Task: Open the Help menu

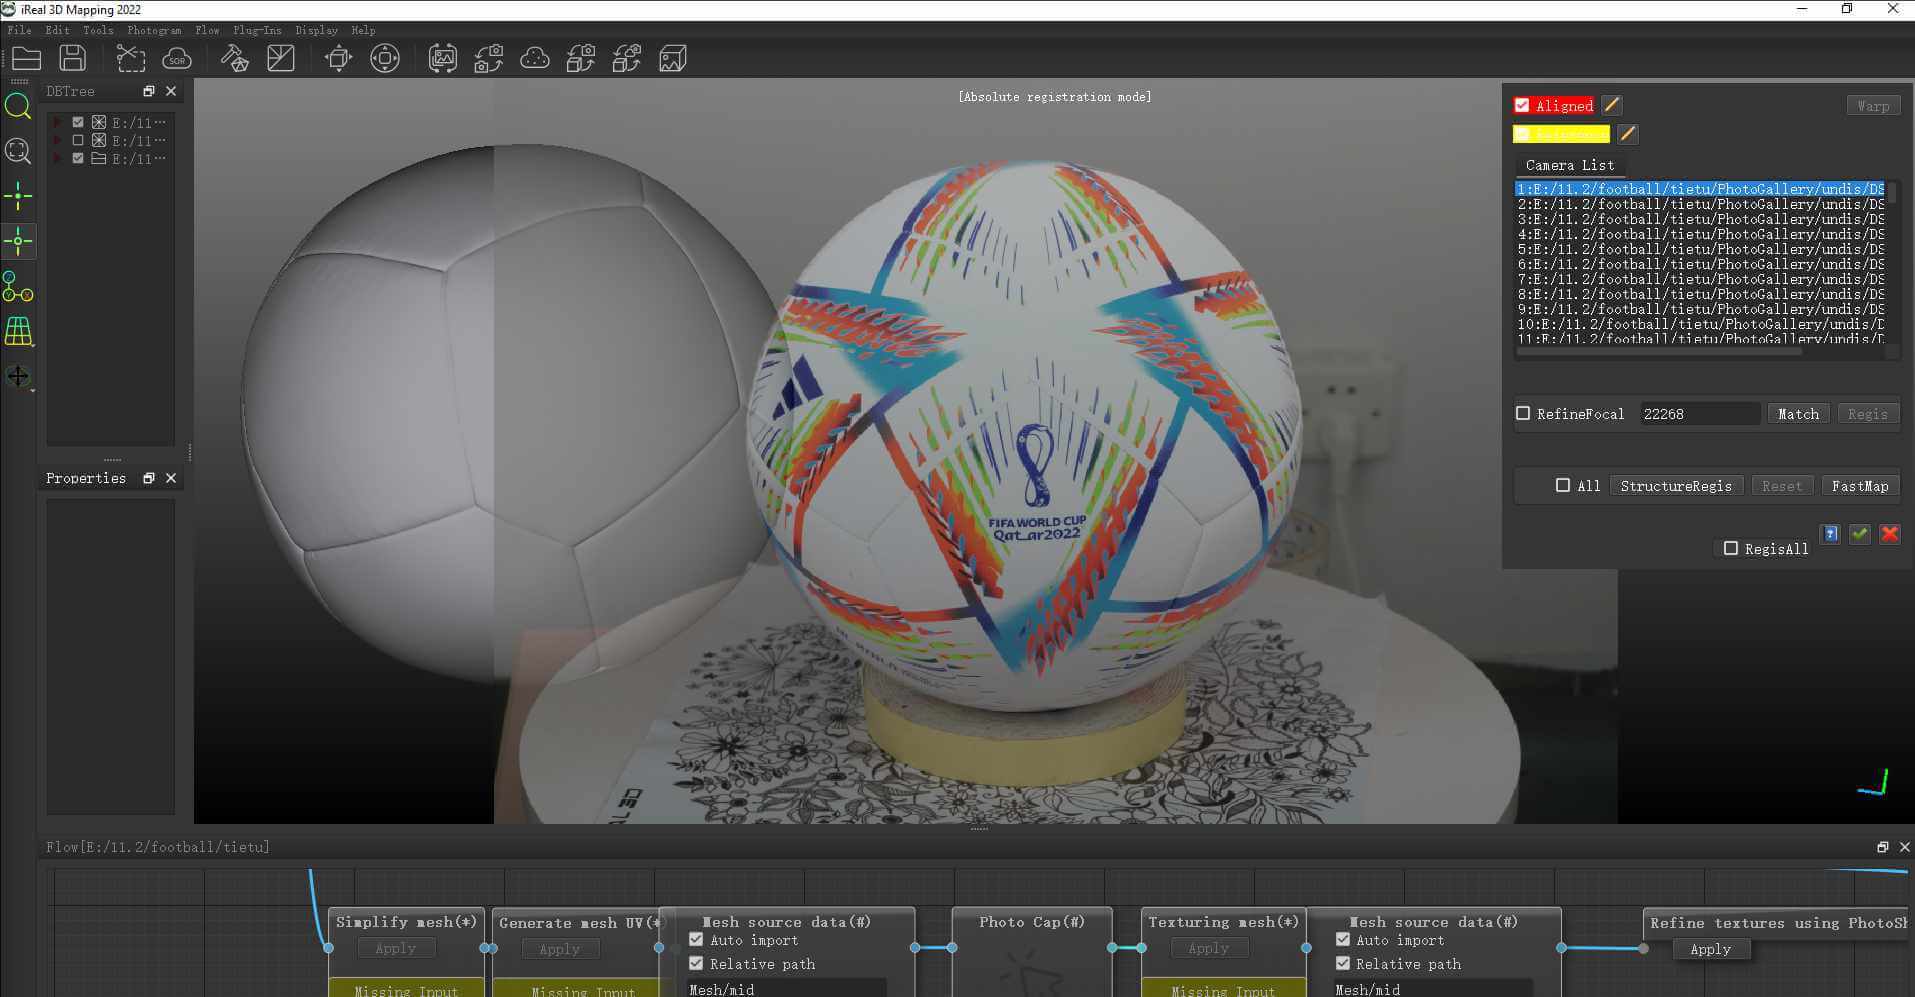Action: coord(363,30)
